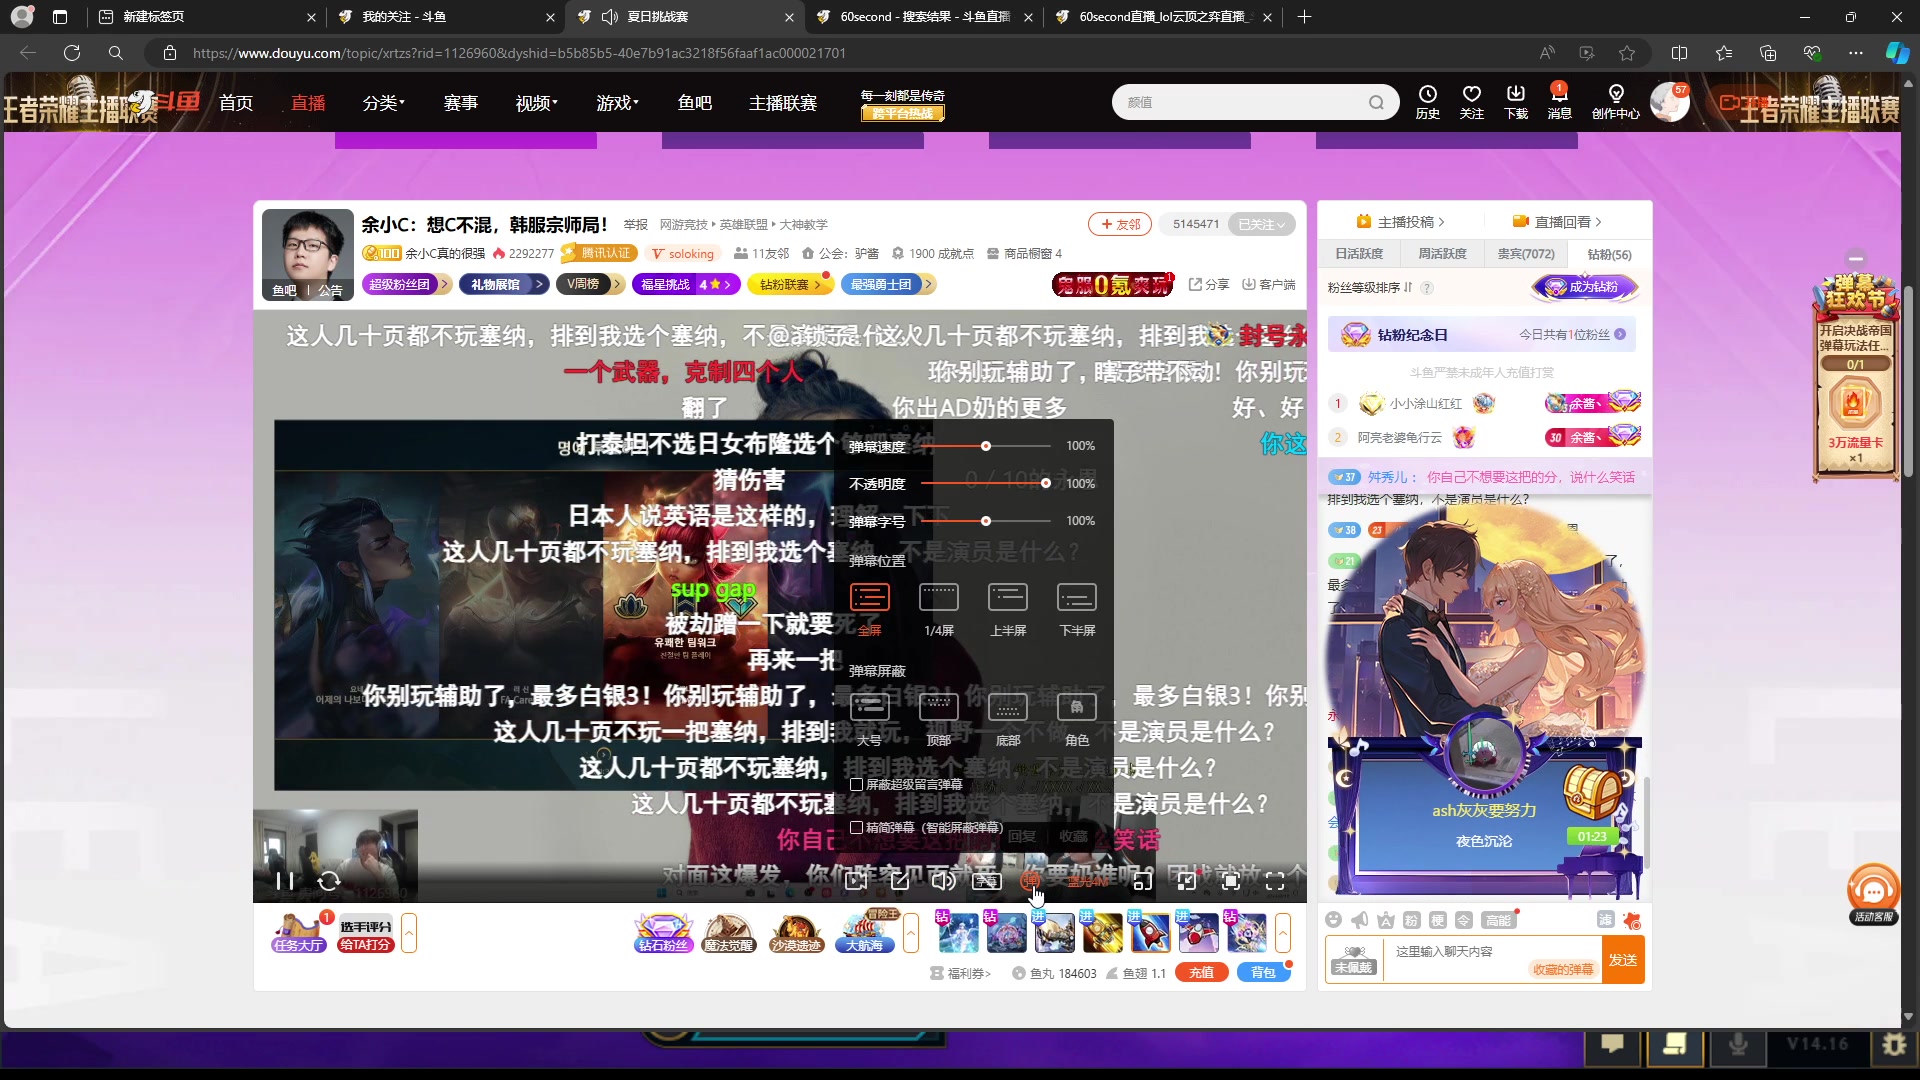Switch to 钻粉(56) tab
The image size is (1920, 1080).
(x=1609, y=254)
